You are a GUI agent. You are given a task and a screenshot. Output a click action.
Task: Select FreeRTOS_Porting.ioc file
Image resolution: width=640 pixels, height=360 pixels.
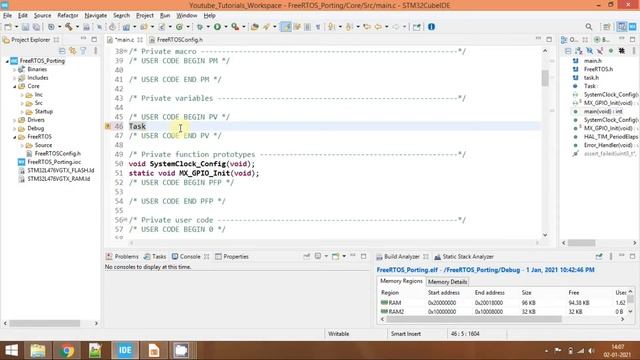54,162
